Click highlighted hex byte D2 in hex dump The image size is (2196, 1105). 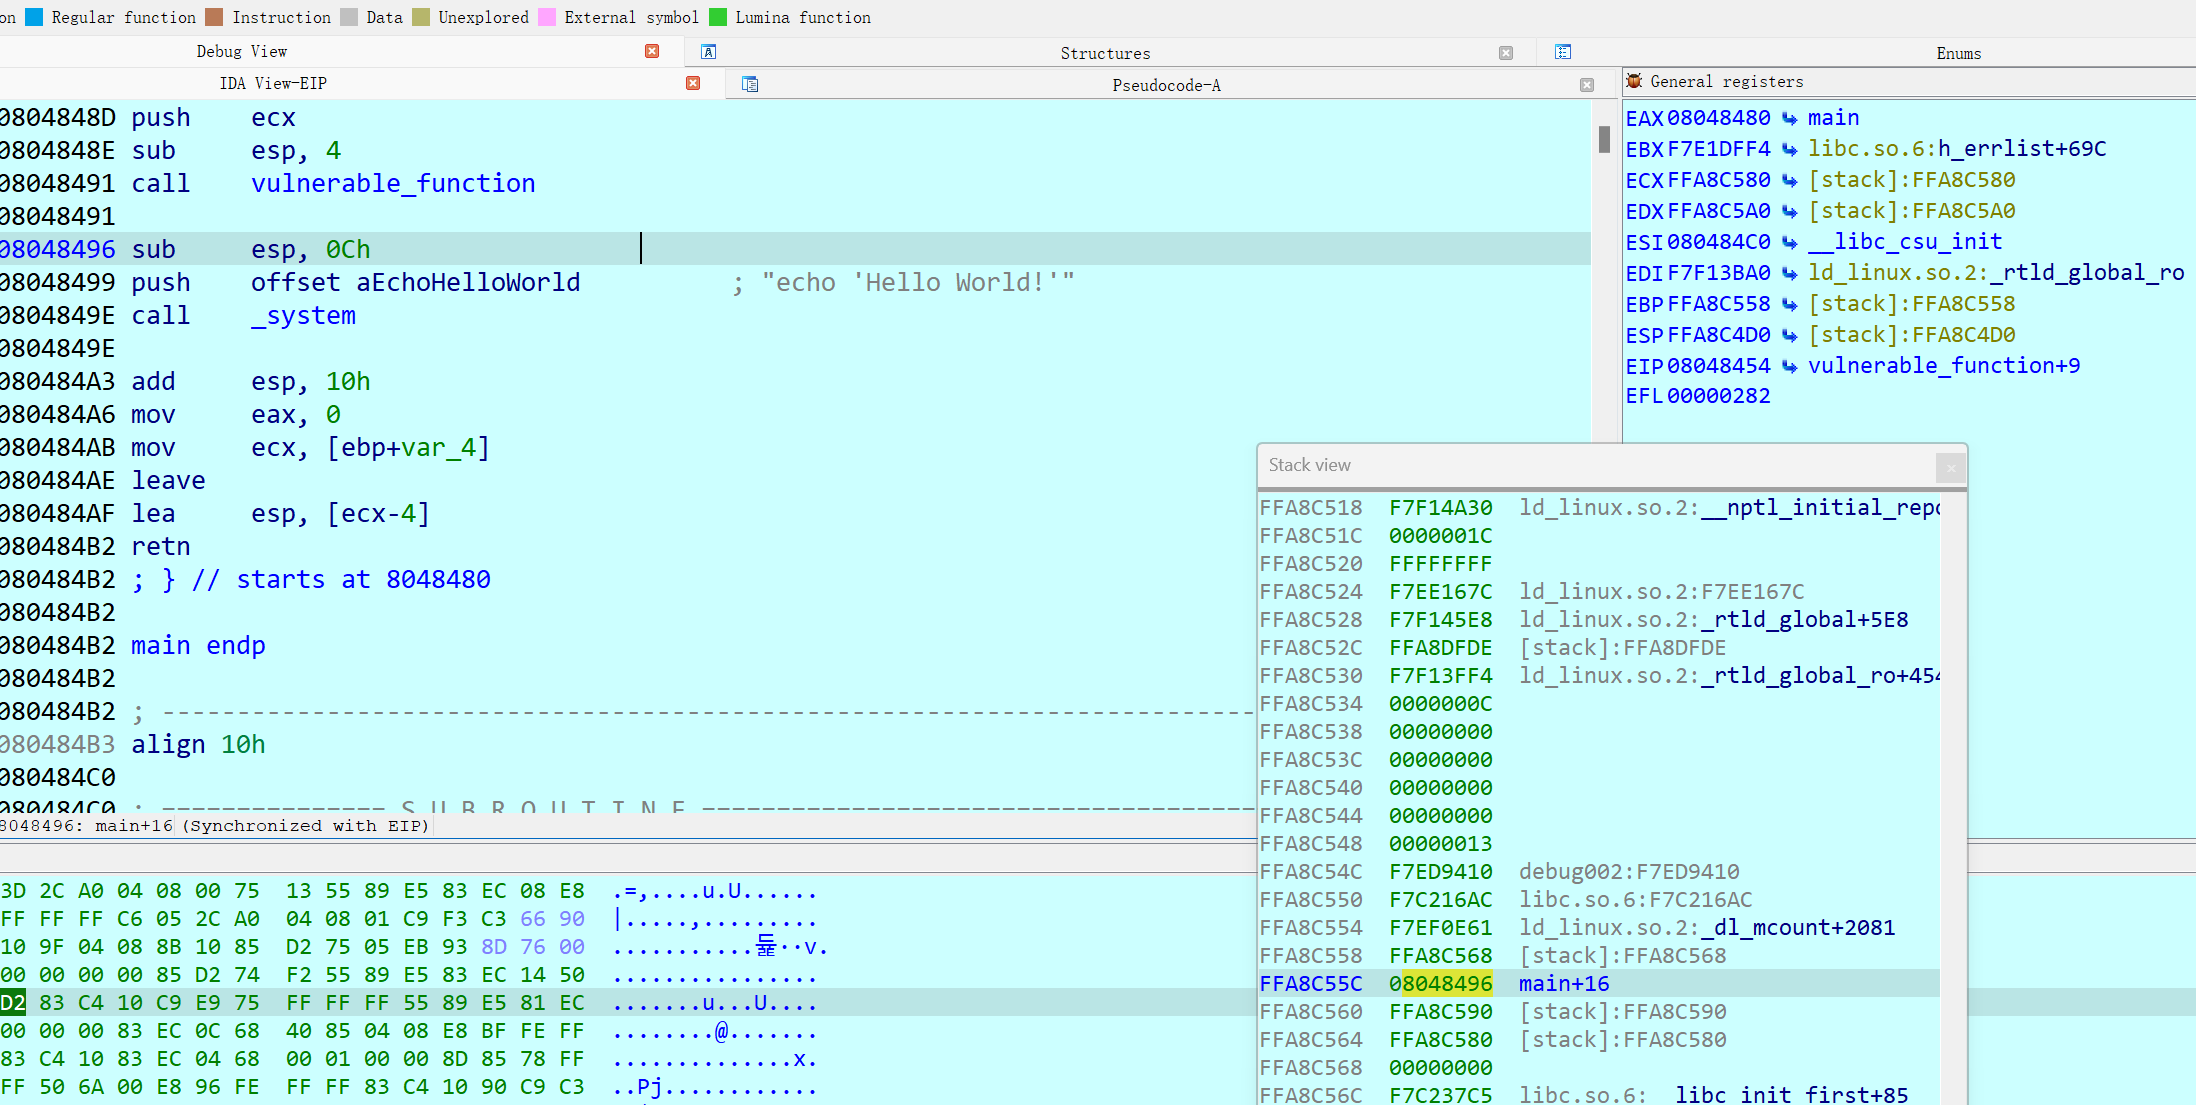[x=13, y=1003]
